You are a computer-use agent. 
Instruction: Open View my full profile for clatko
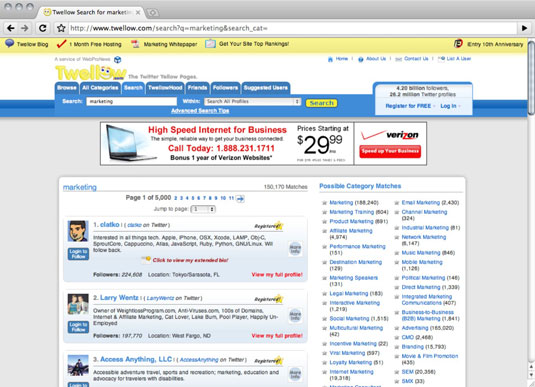[x=277, y=275]
